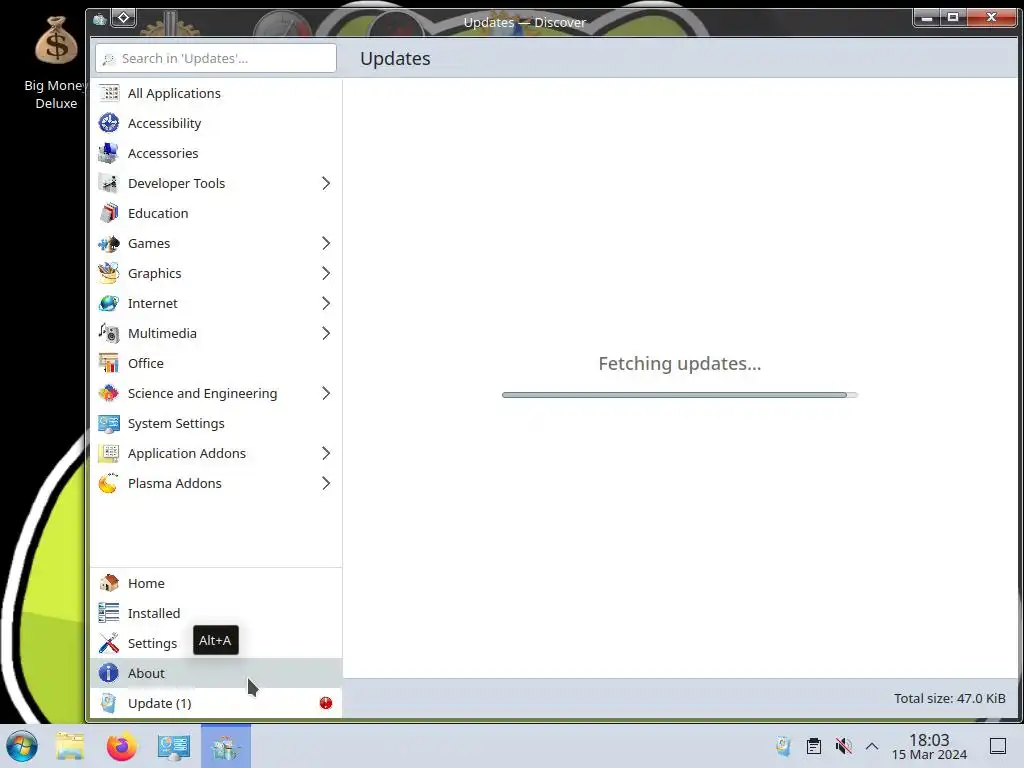Open the Accessibility category label

[x=165, y=123]
